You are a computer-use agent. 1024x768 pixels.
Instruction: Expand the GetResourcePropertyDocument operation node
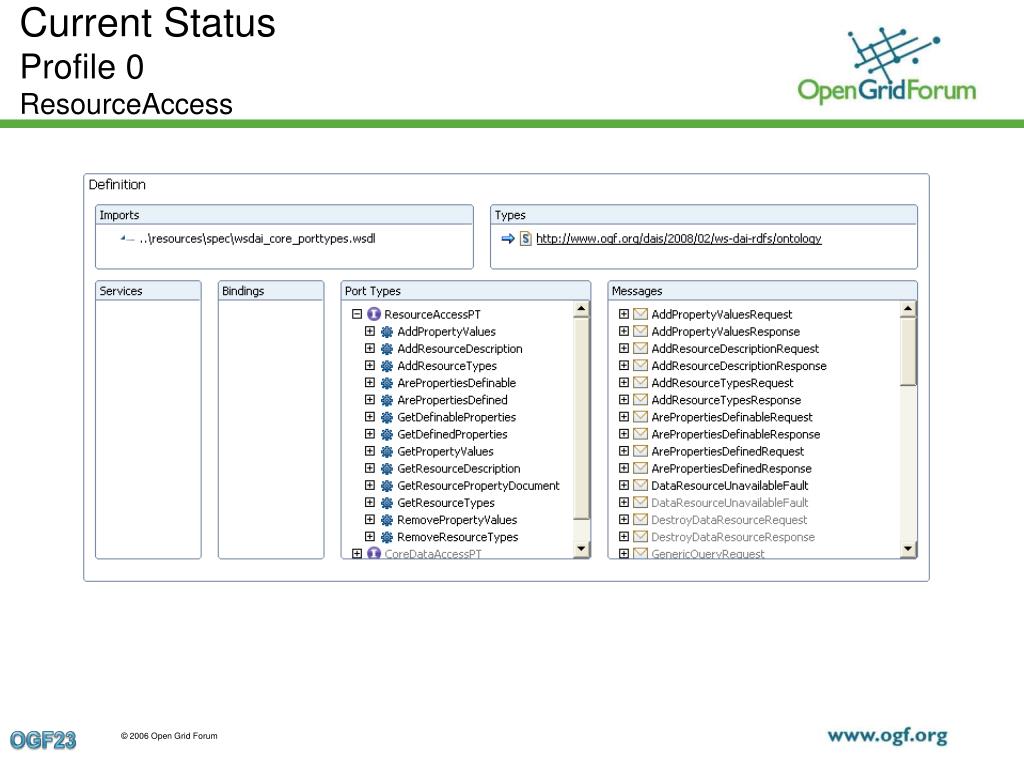[370, 485]
